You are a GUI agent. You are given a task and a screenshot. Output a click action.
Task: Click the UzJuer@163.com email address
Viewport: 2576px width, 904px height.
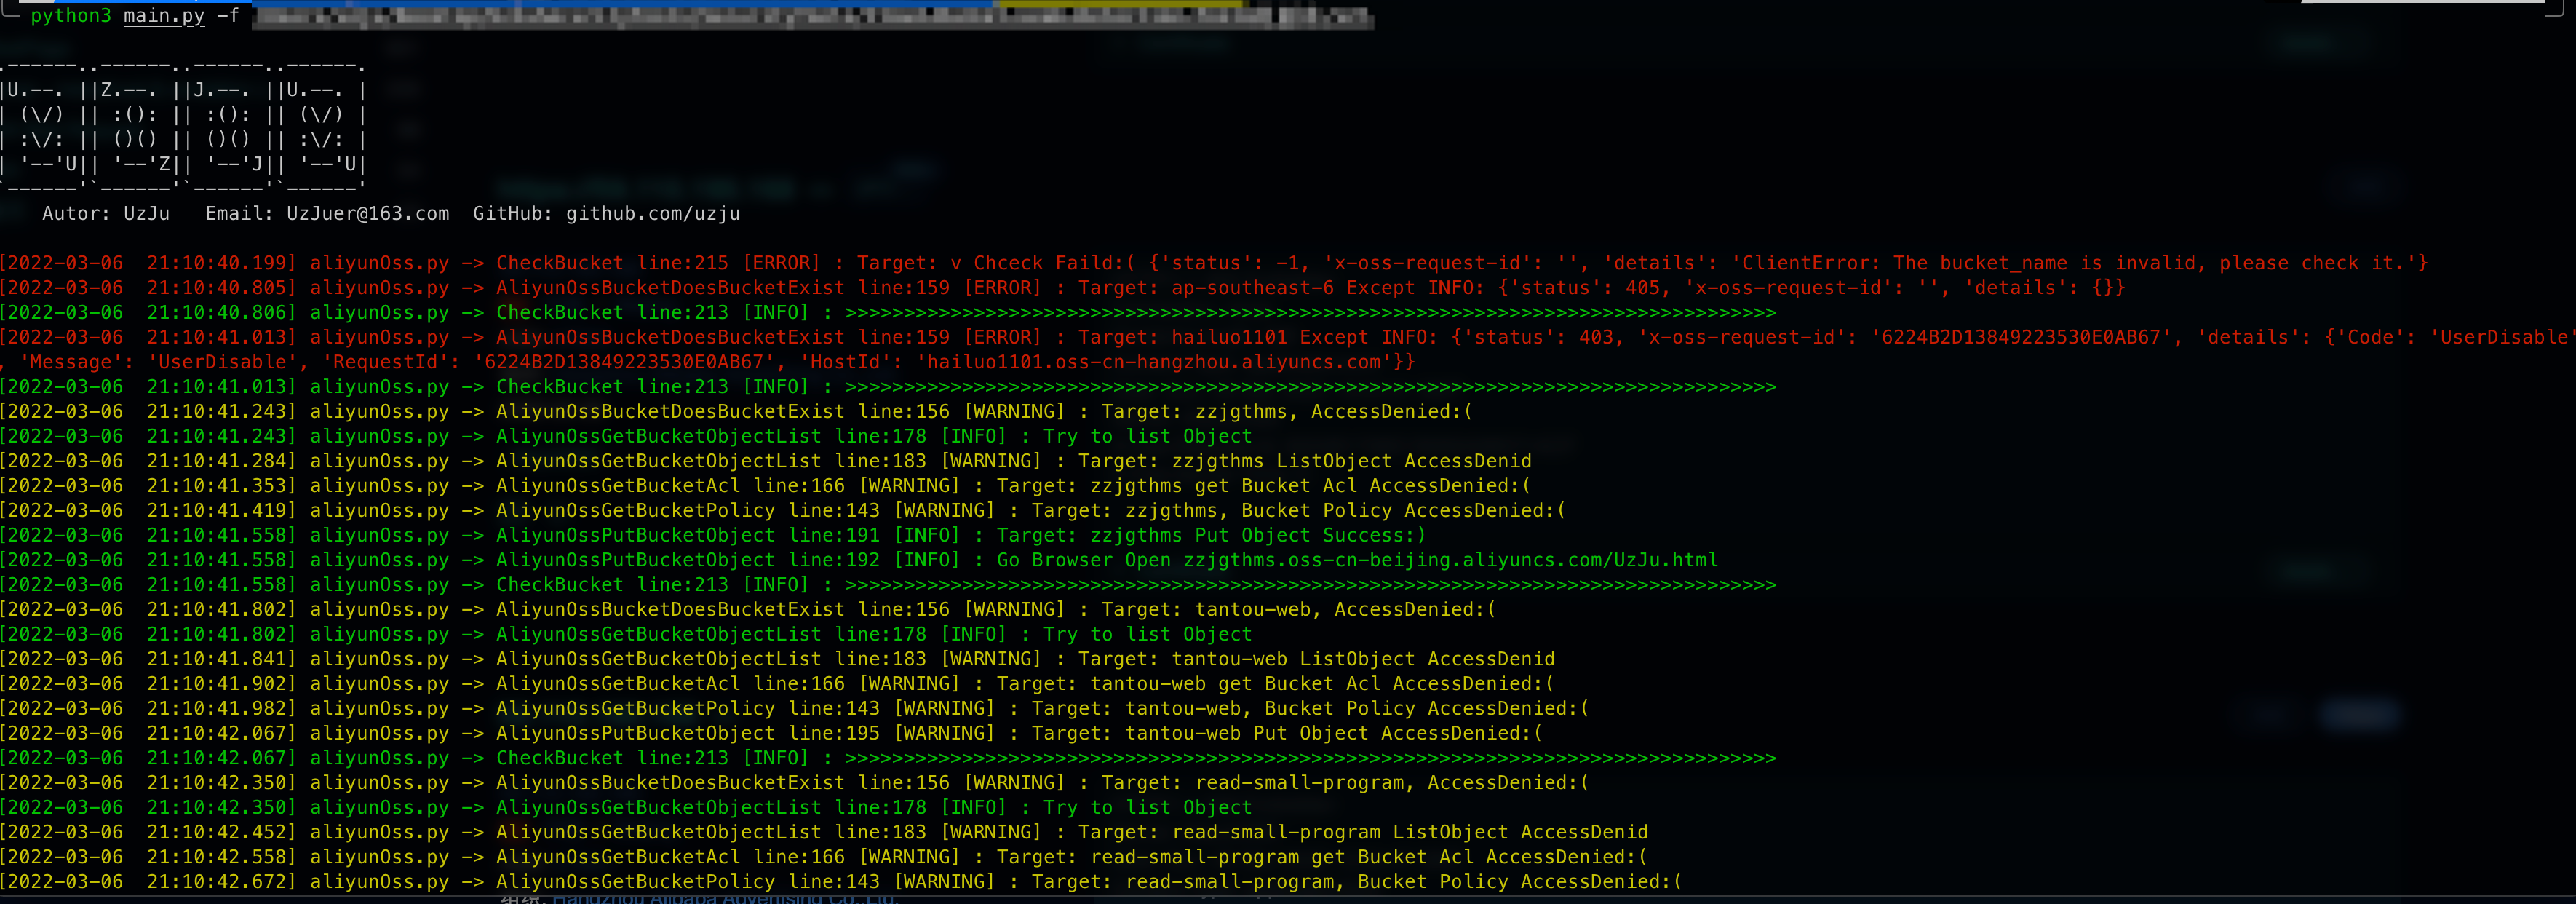tap(367, 213)
